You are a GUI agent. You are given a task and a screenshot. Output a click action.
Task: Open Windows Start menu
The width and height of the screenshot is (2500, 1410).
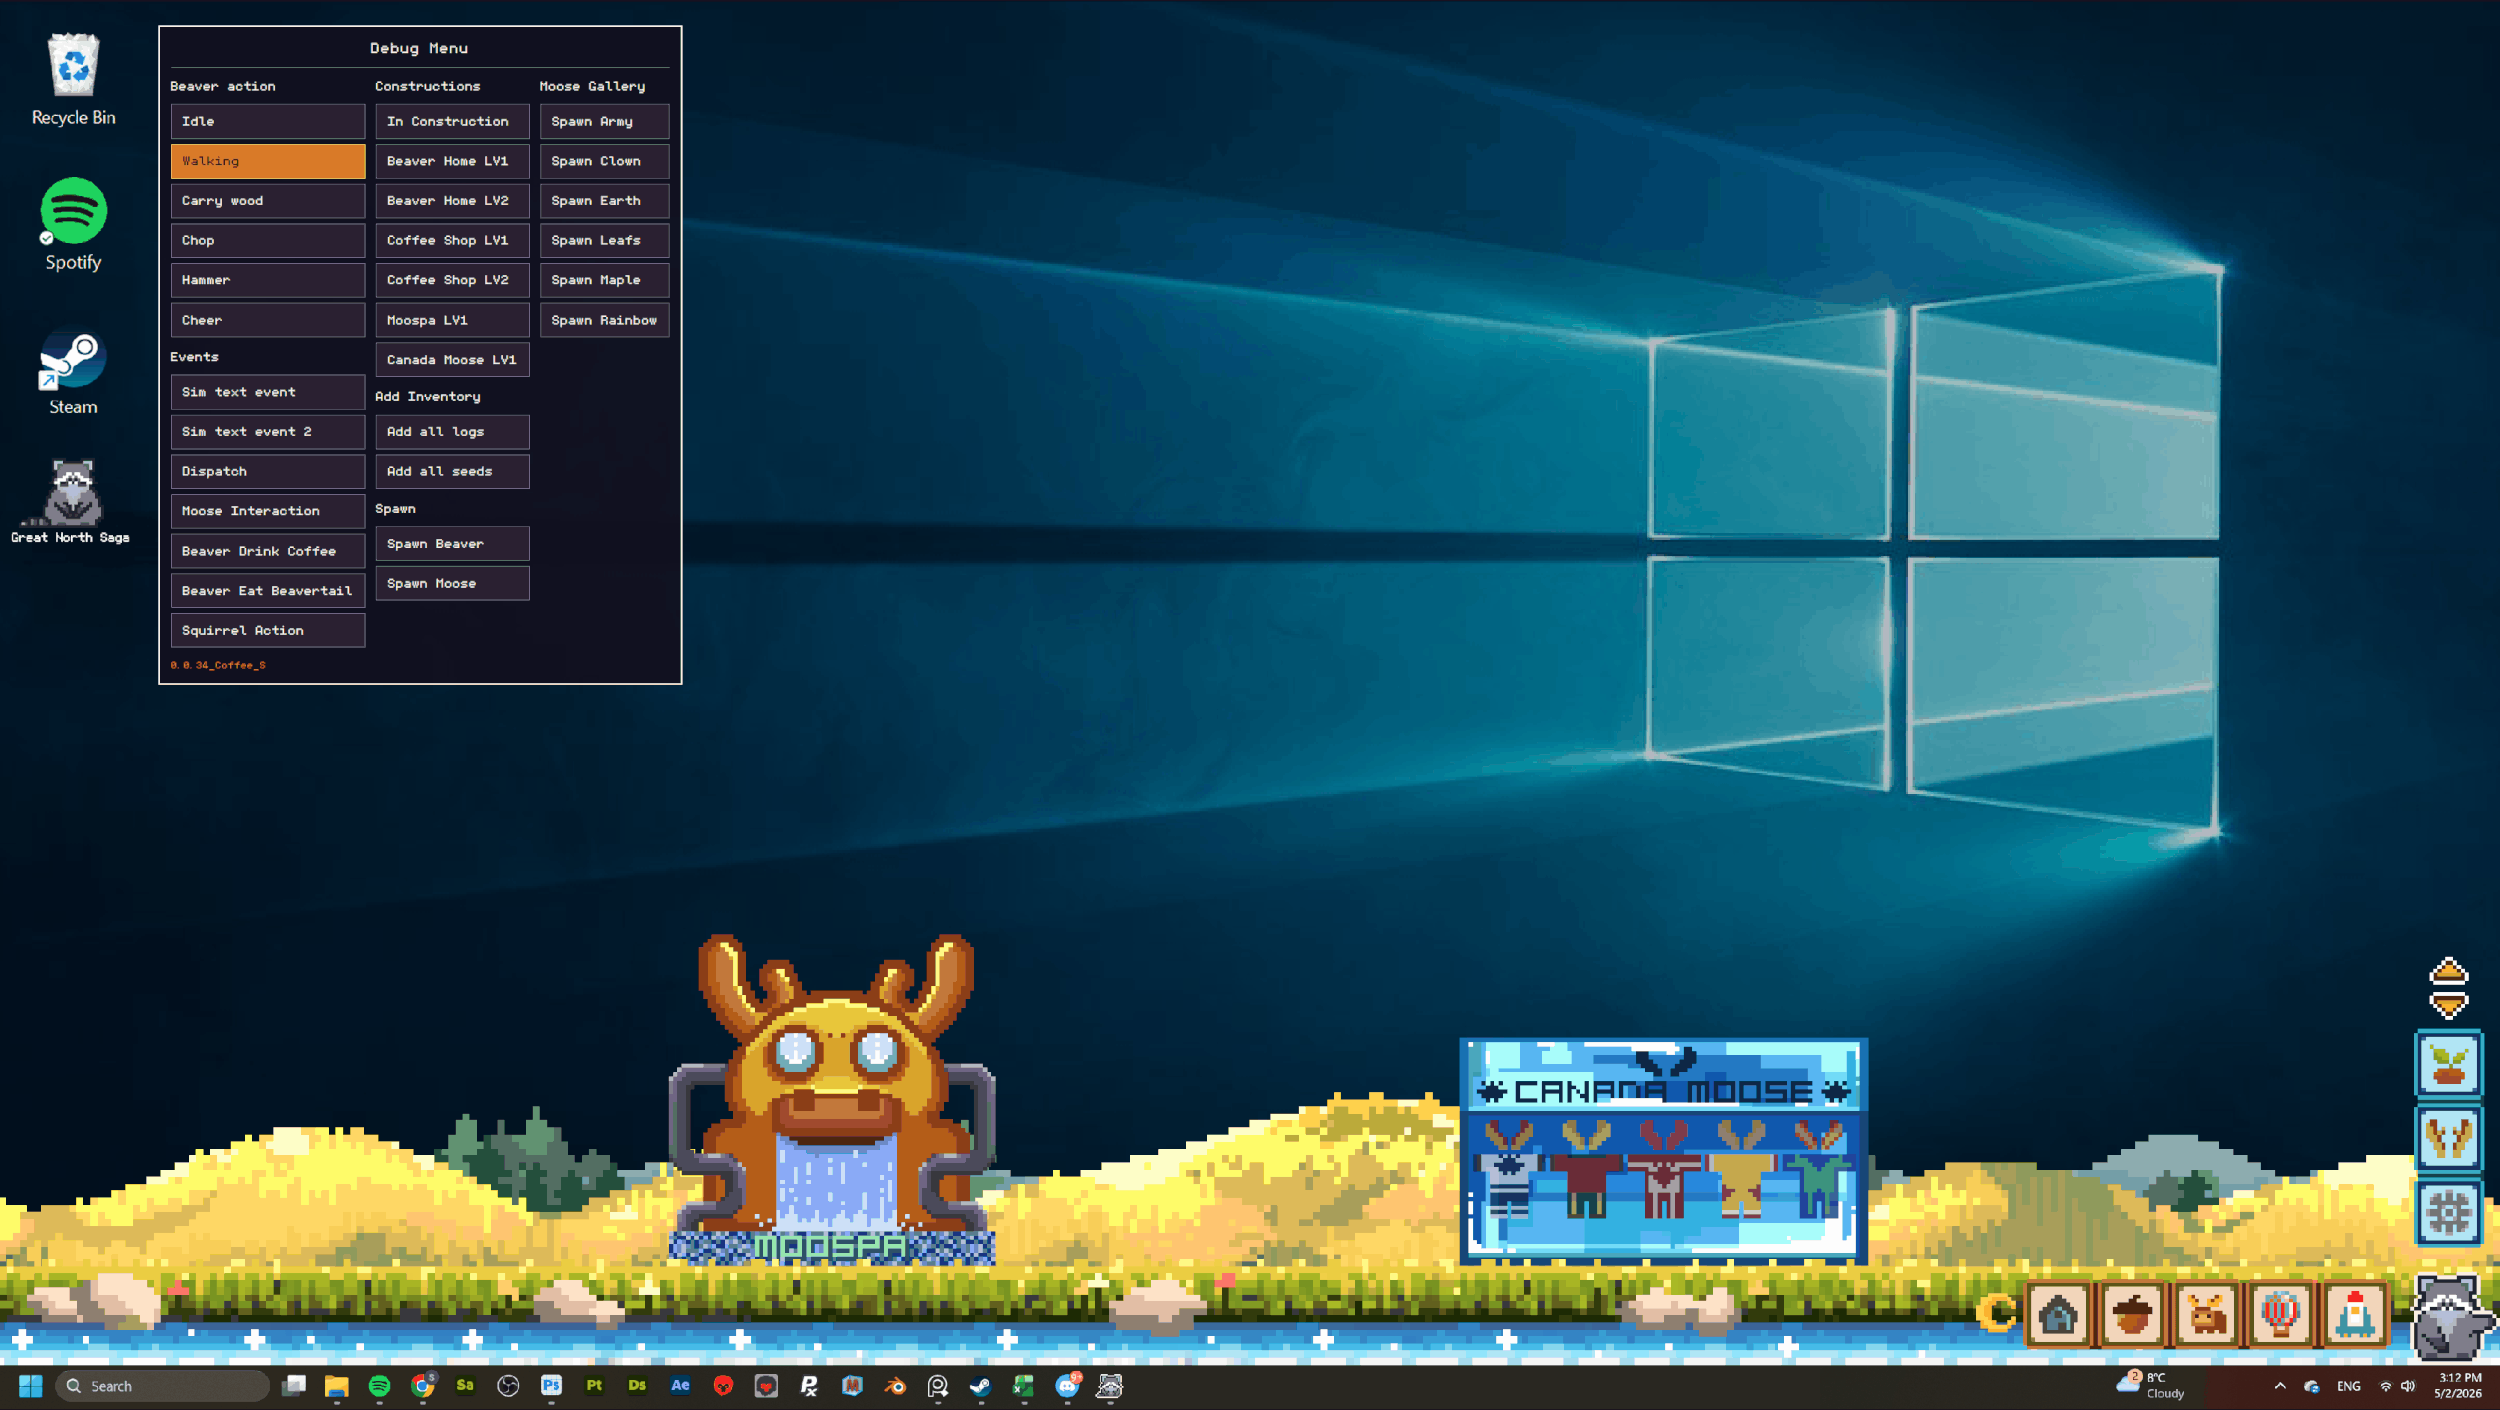point(30,1386)
